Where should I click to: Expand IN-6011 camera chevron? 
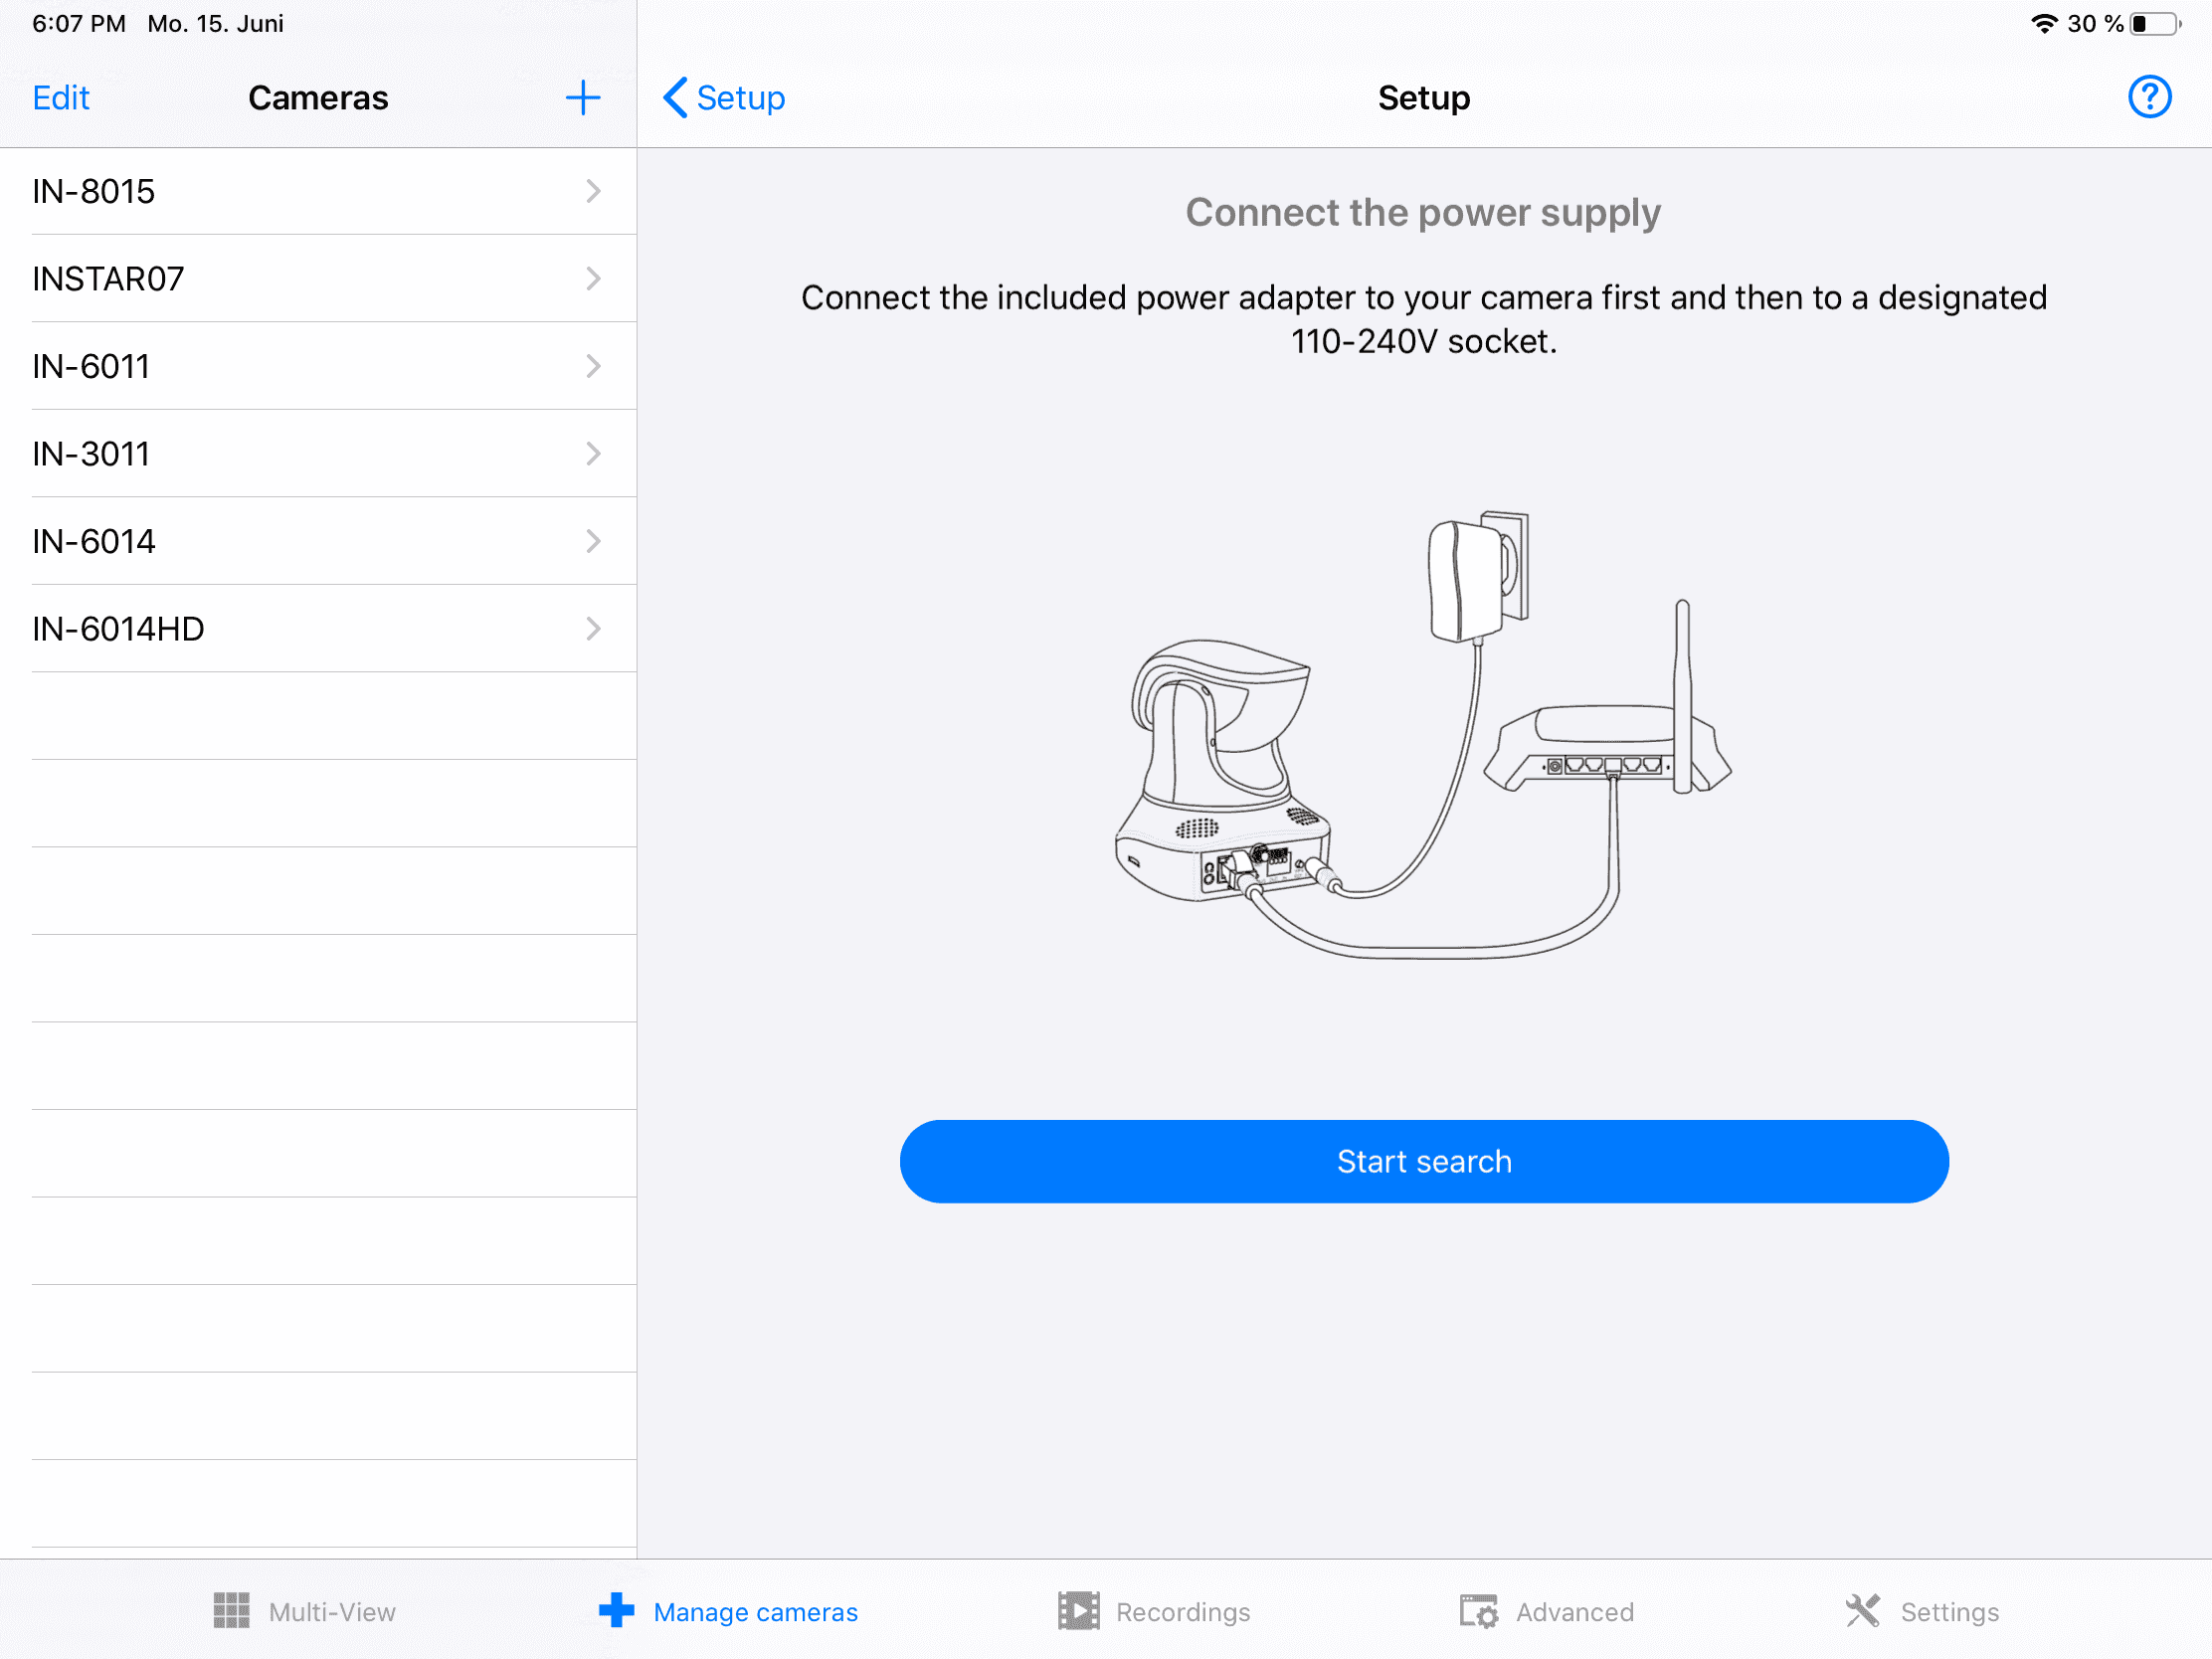click(593, 366)
